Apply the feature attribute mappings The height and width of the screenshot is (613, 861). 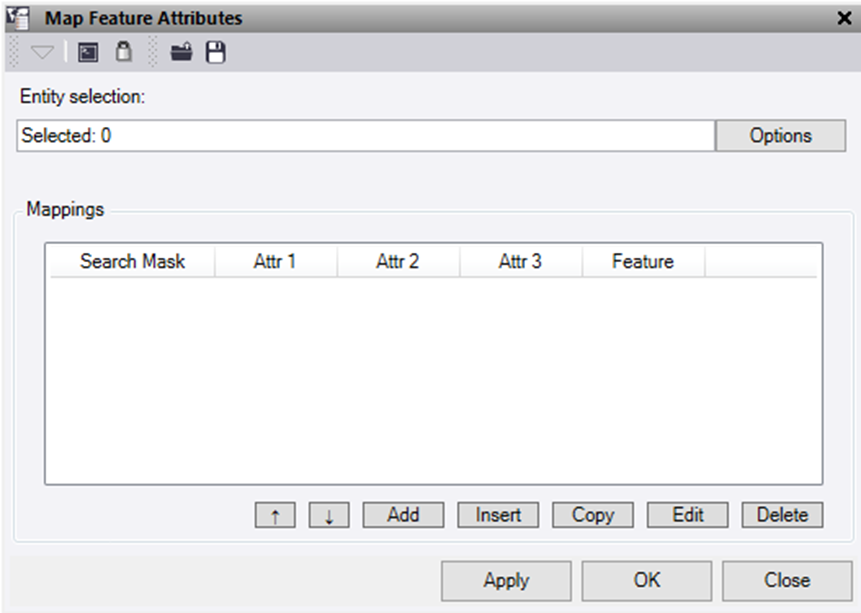point(506,580)
